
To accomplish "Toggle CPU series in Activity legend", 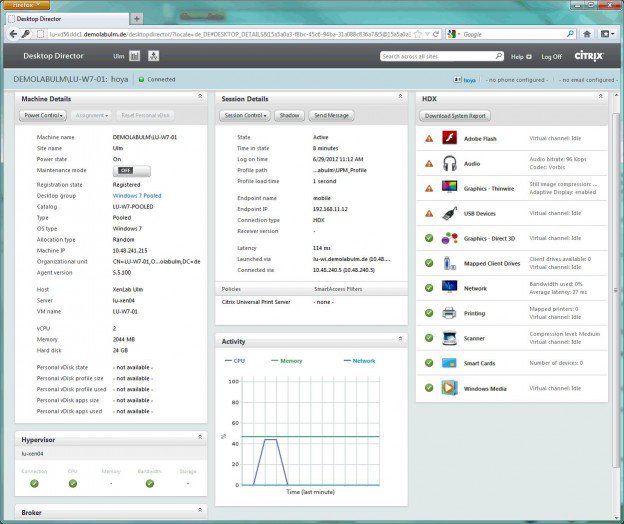I will pos(235,361).
